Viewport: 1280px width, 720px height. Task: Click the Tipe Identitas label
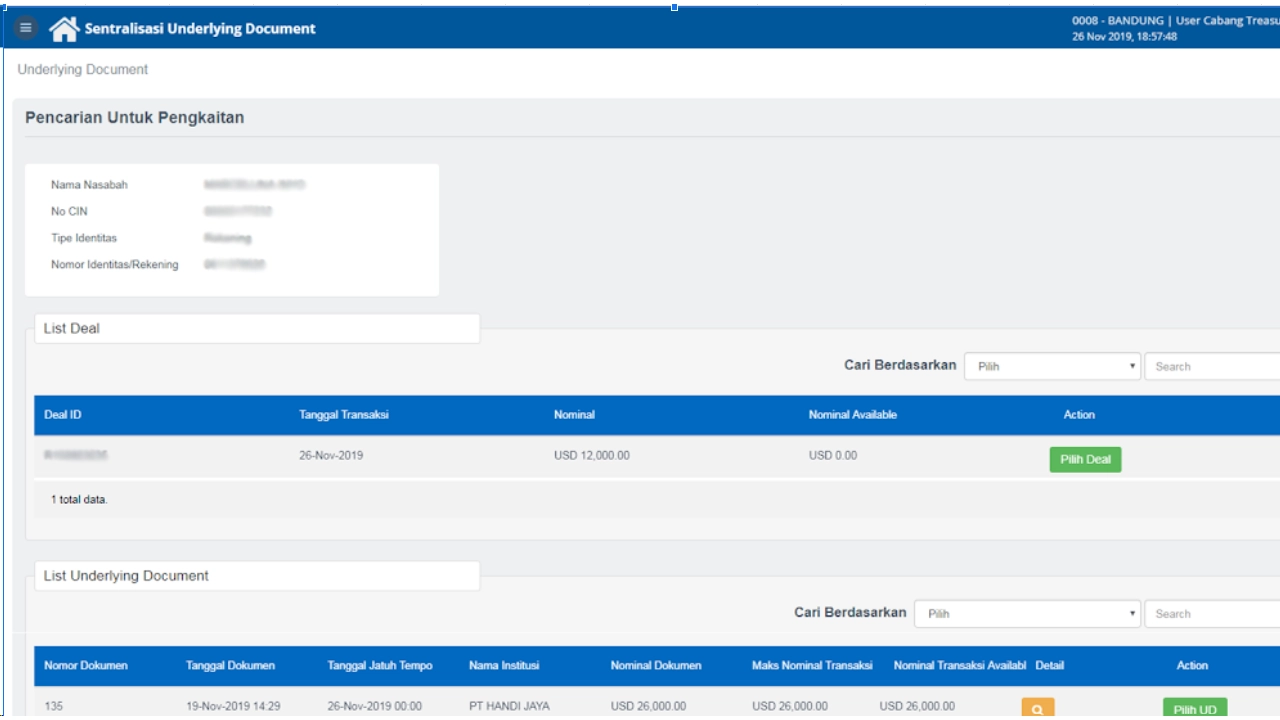(84, 238)
